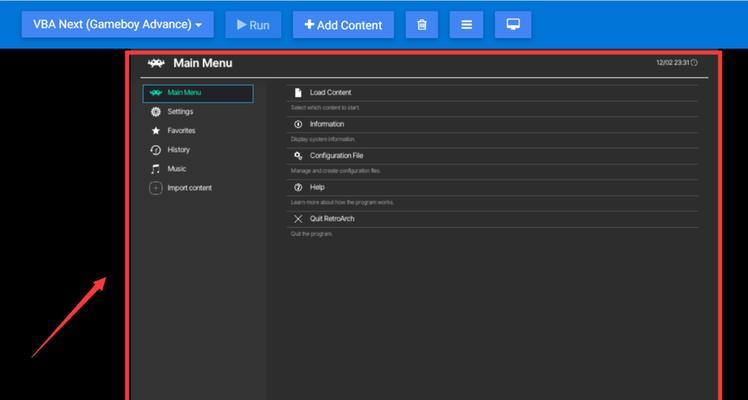748x400 pixels.
Task: Click the monitor fullscreen icon
Action: click(x=513, y=24)
